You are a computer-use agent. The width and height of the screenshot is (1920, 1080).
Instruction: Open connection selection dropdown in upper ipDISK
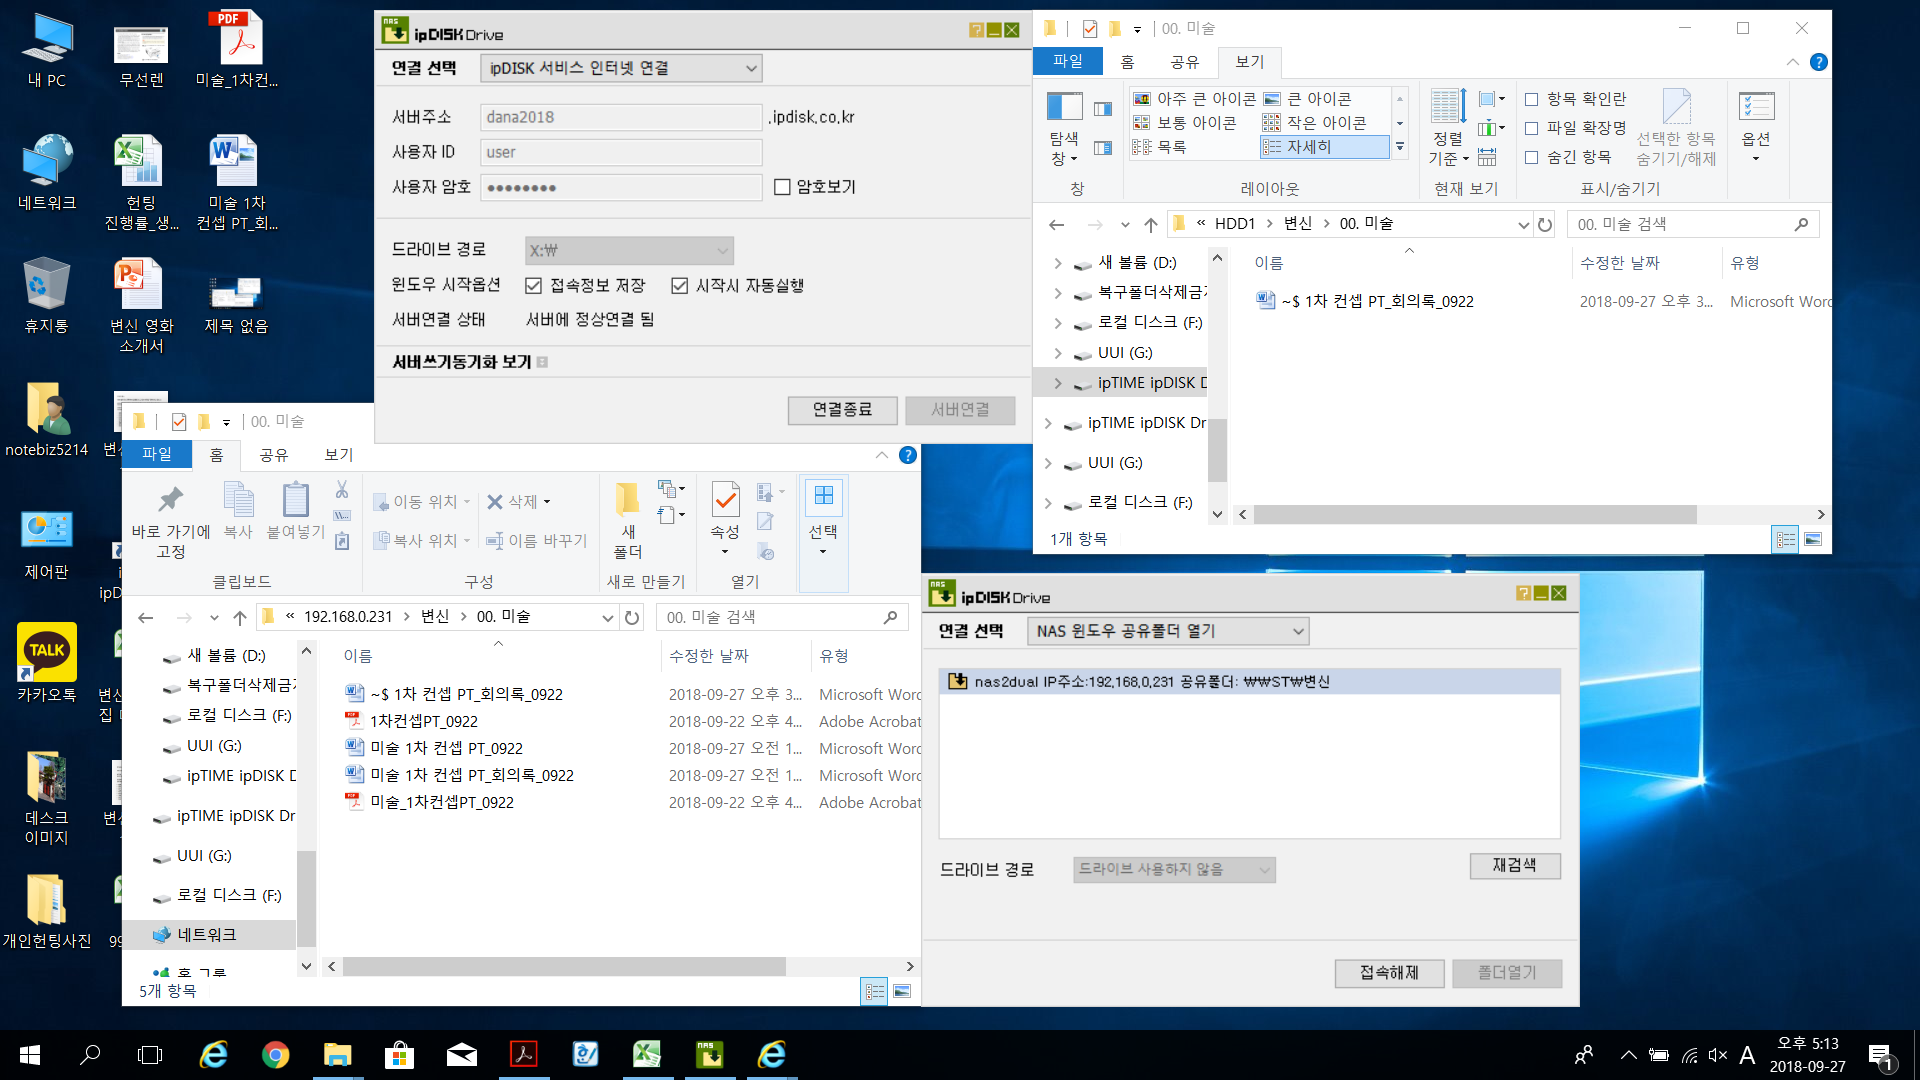(621, 68)
